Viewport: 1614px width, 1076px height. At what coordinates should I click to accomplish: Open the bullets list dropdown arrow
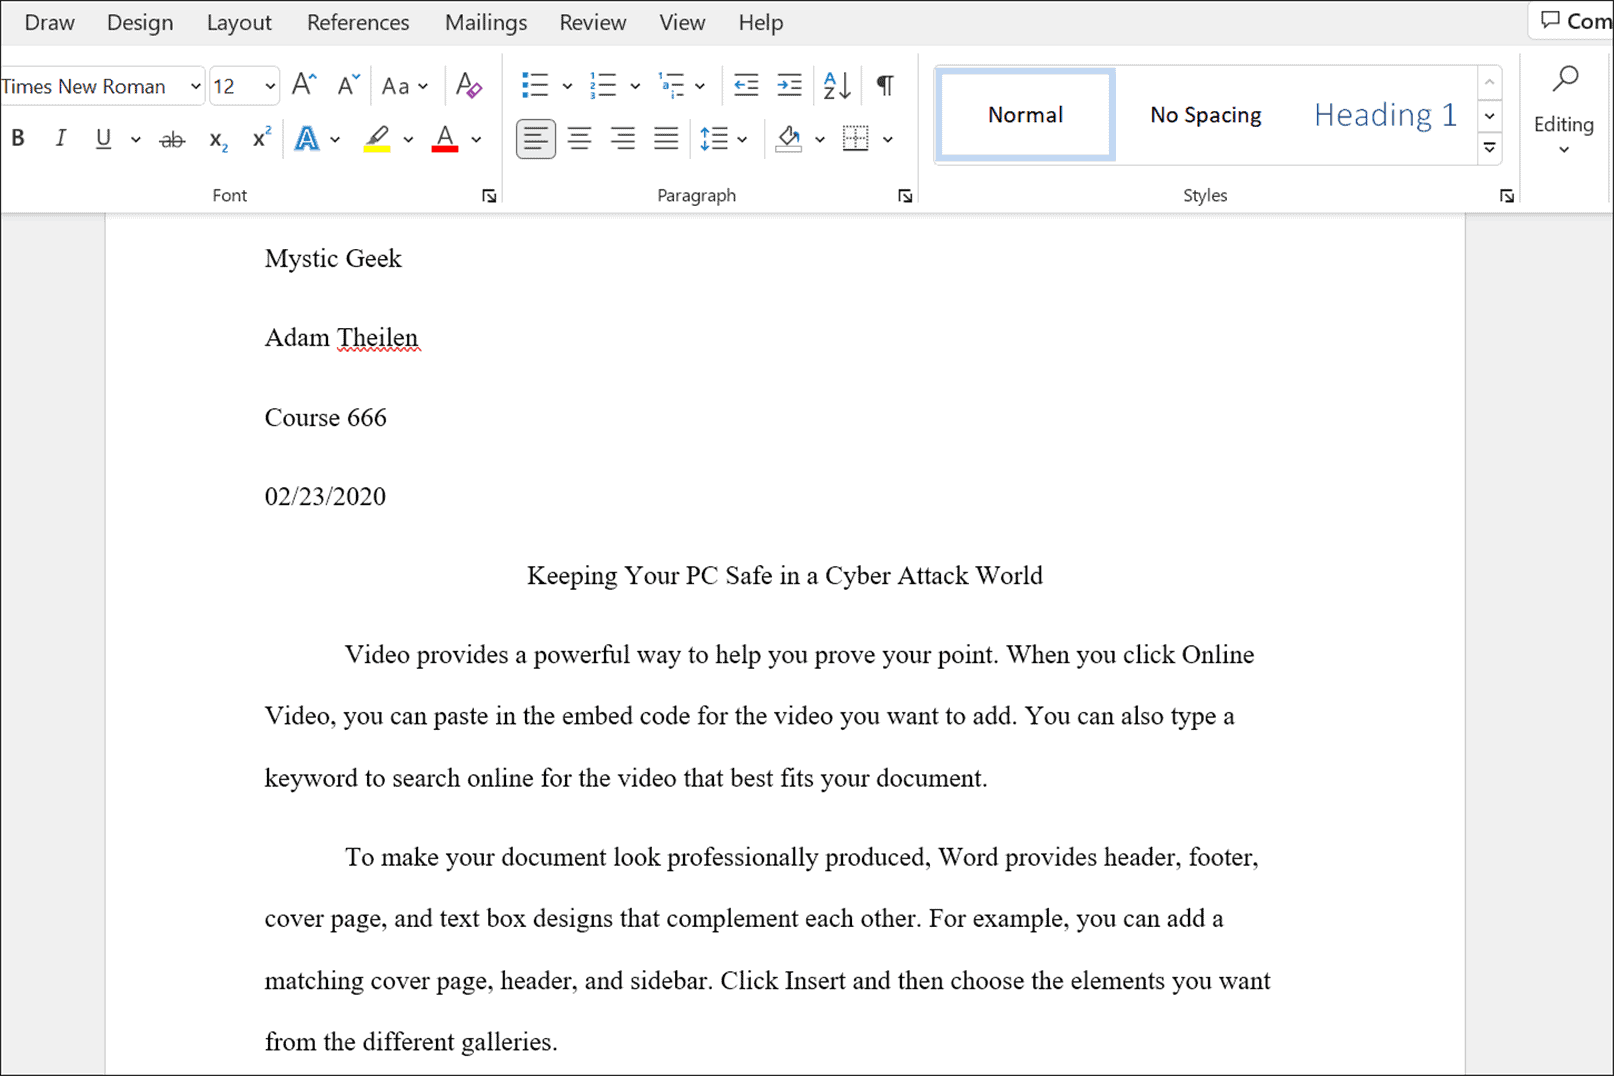(x=568, y=86)
